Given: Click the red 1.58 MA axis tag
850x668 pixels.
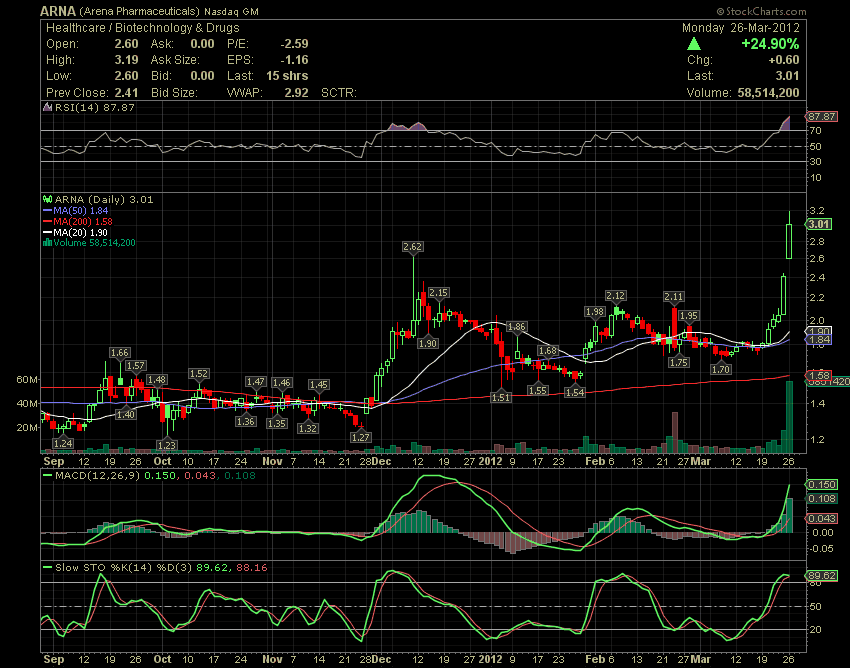Looking at the screenshot, I should coord(819,375).
